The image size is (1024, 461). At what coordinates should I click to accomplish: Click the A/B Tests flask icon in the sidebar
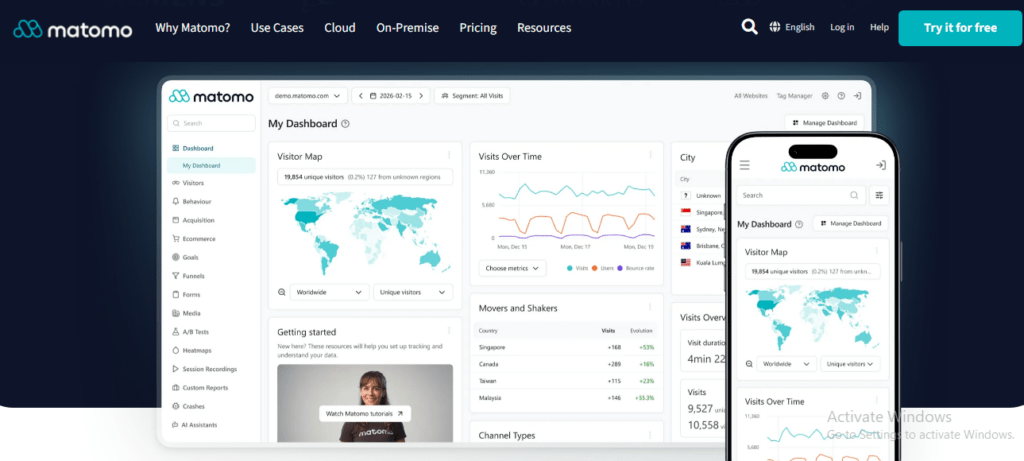coord(176,332)
